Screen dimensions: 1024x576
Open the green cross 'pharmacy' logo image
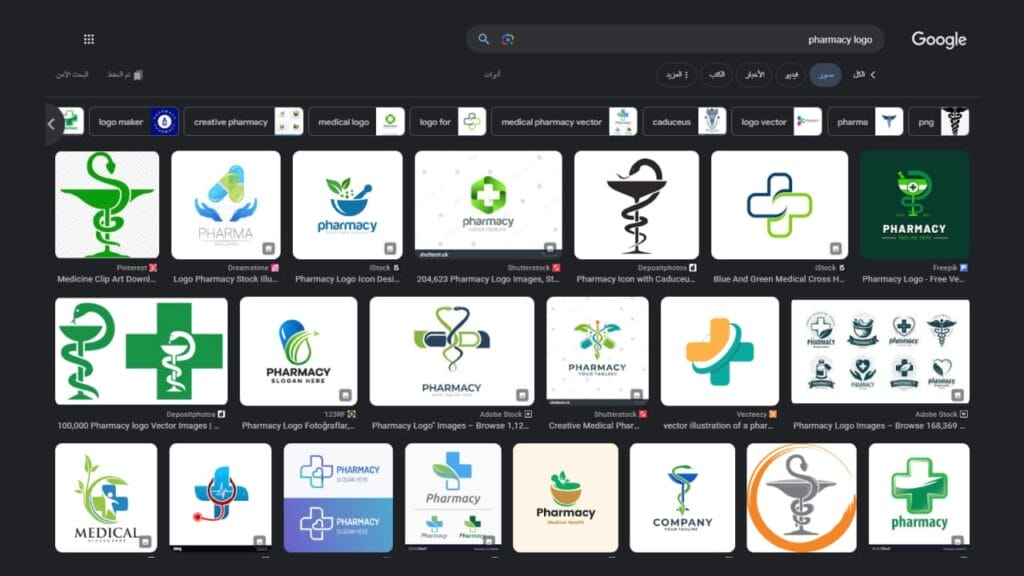point(919,498)
